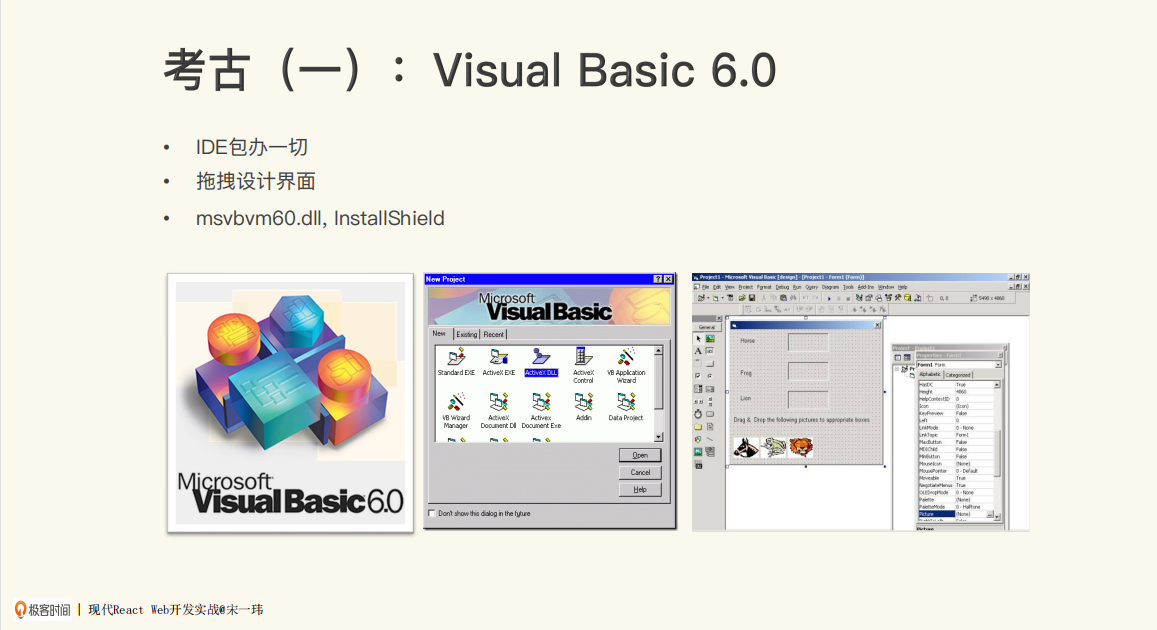This screenshot has width=1157, height=630.
Task: Open the Add Form dropdown arrow
Action: tap(722, 298)
